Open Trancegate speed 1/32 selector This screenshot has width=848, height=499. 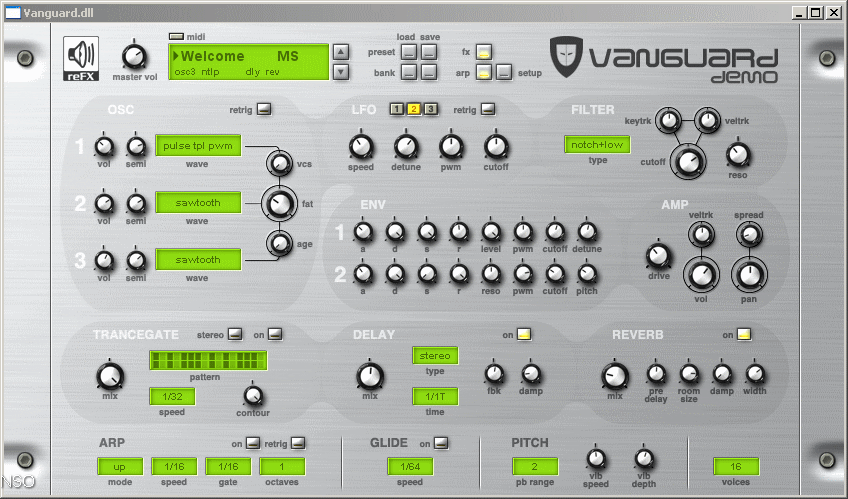[x=172, y=396]
